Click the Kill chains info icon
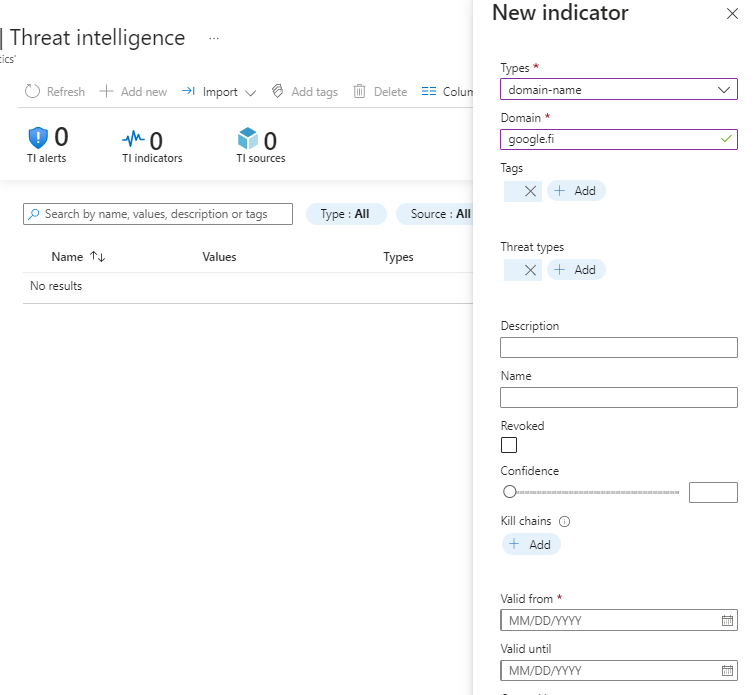This screenshot has height=695, width=755. (564, 522)
